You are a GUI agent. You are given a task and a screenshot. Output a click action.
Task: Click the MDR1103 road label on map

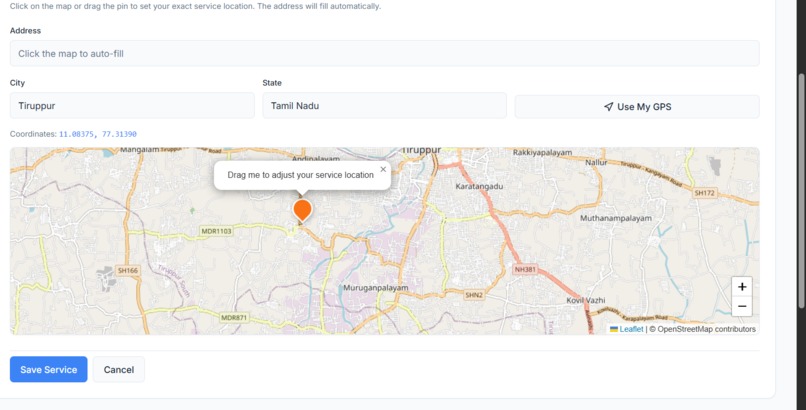(216, 231)
